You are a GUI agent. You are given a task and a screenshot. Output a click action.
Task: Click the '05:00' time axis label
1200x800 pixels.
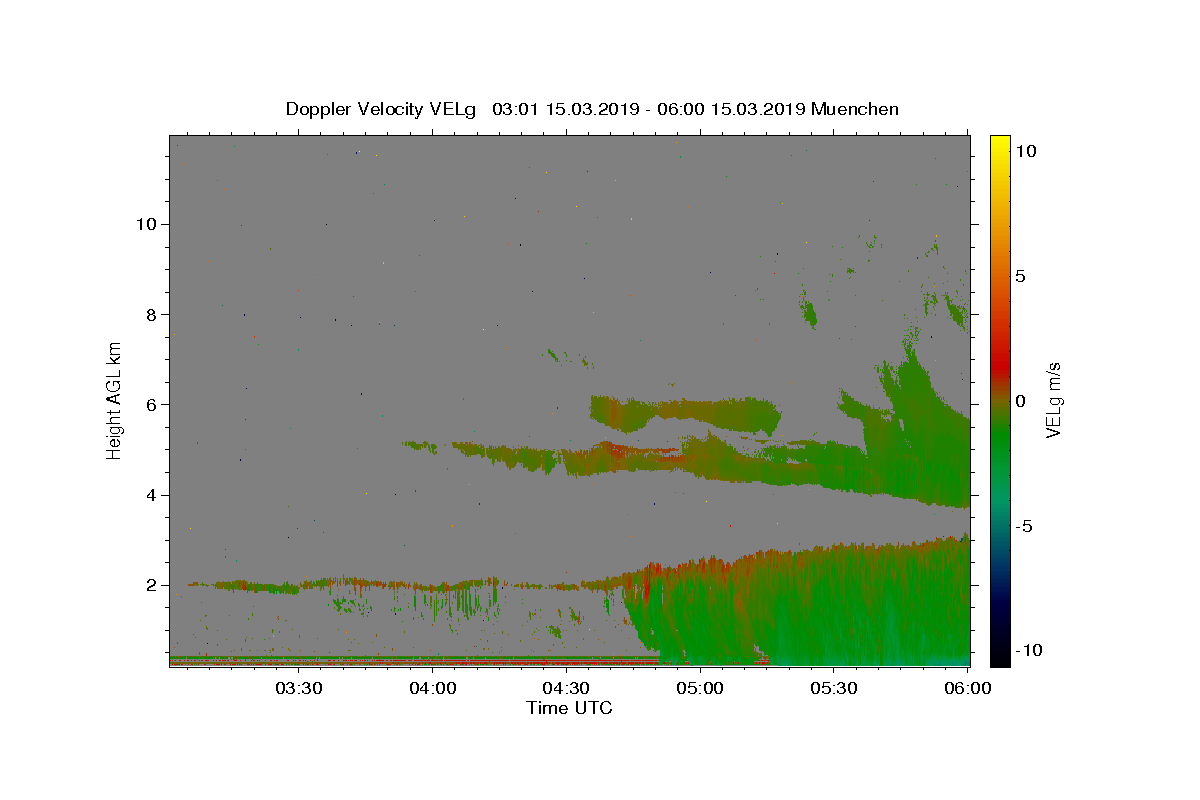click(700, 688)
